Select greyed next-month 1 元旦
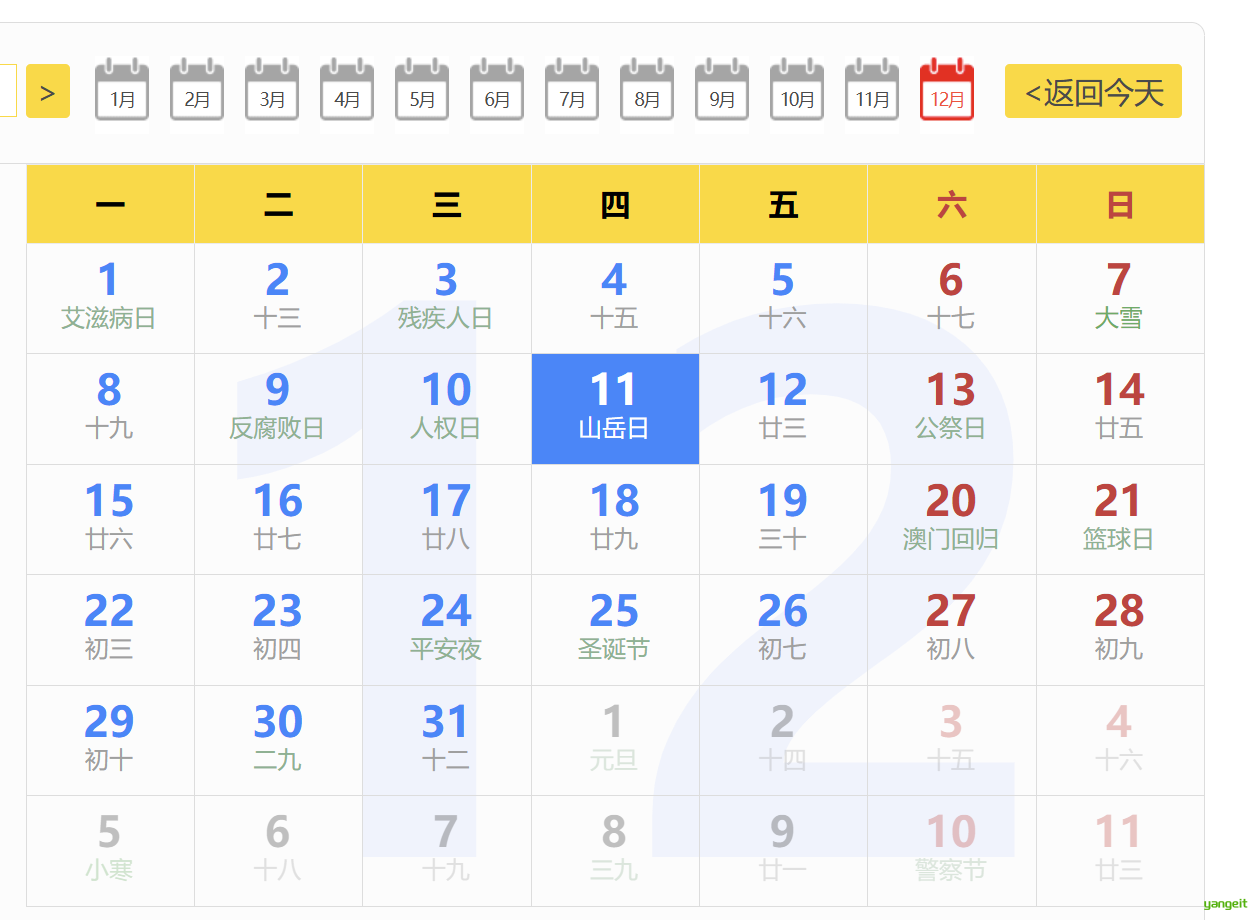1258x920 pixels. [615, 739]
